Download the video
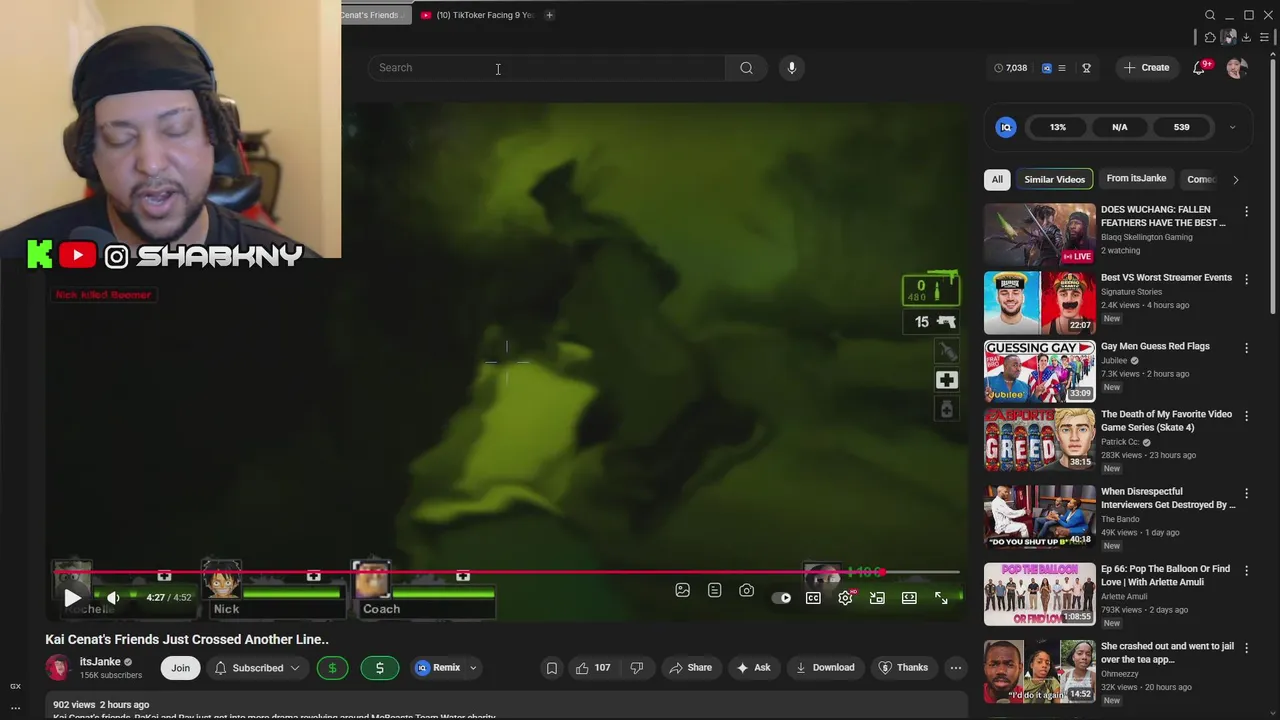Viewport: 1280px width, 720px height. (x=824, y=668)
